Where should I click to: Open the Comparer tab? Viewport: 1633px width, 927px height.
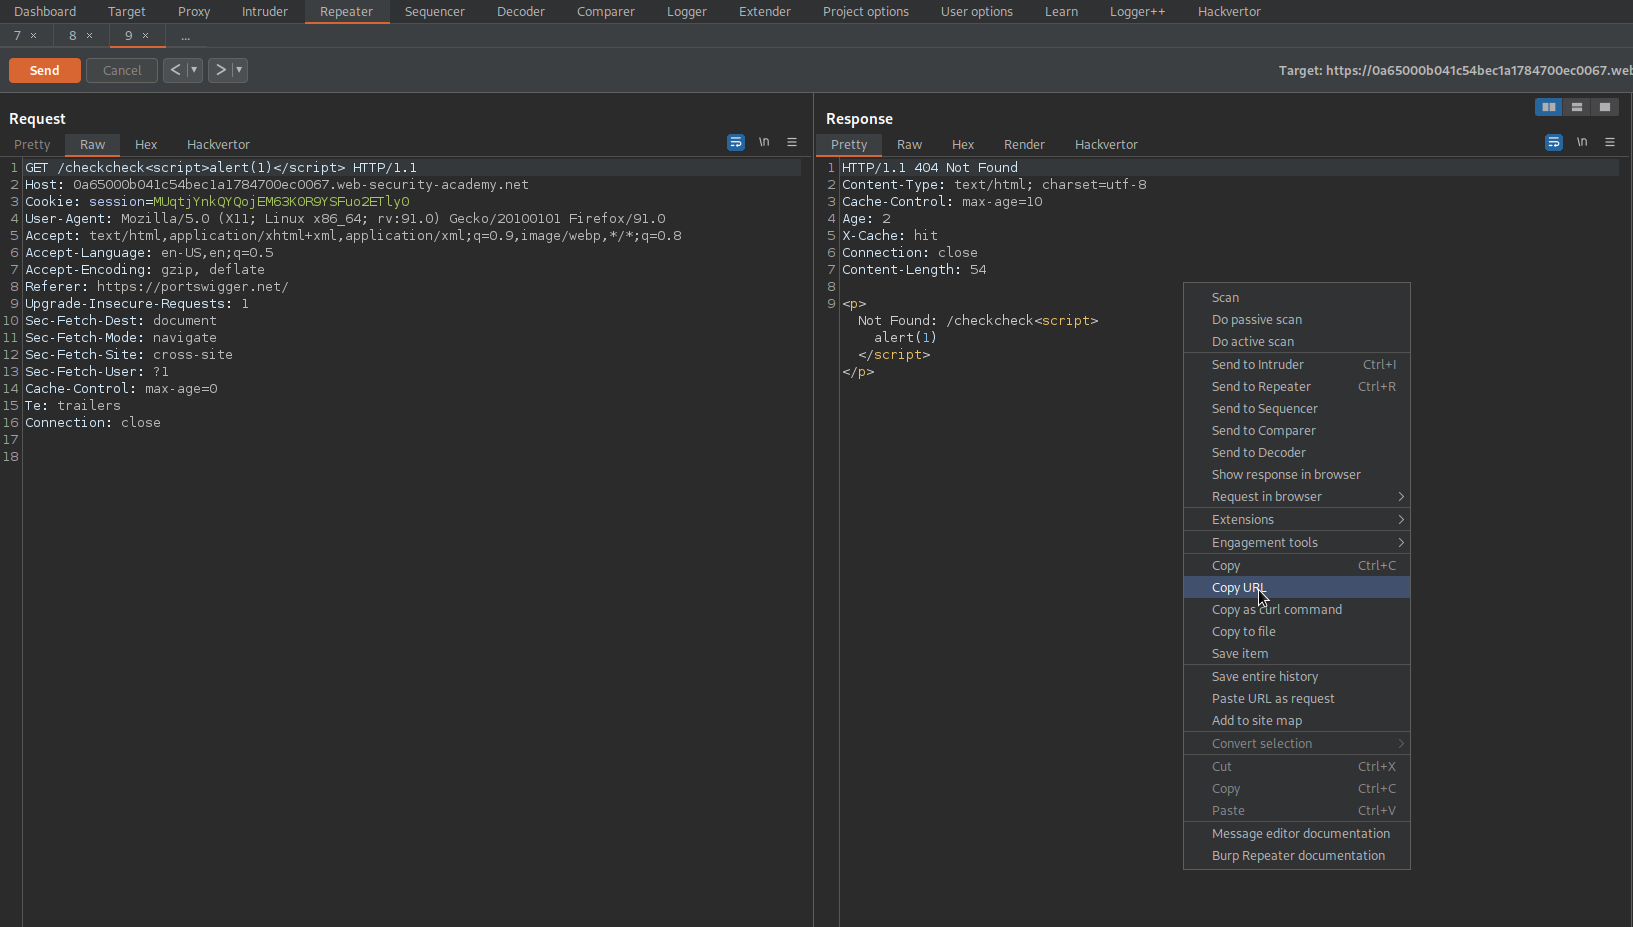point(606,12)
